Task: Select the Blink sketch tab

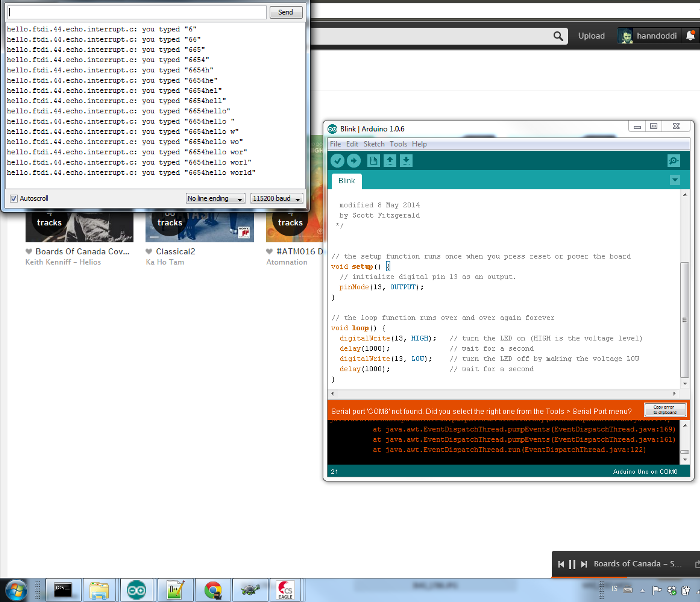Action: point(347,180)
